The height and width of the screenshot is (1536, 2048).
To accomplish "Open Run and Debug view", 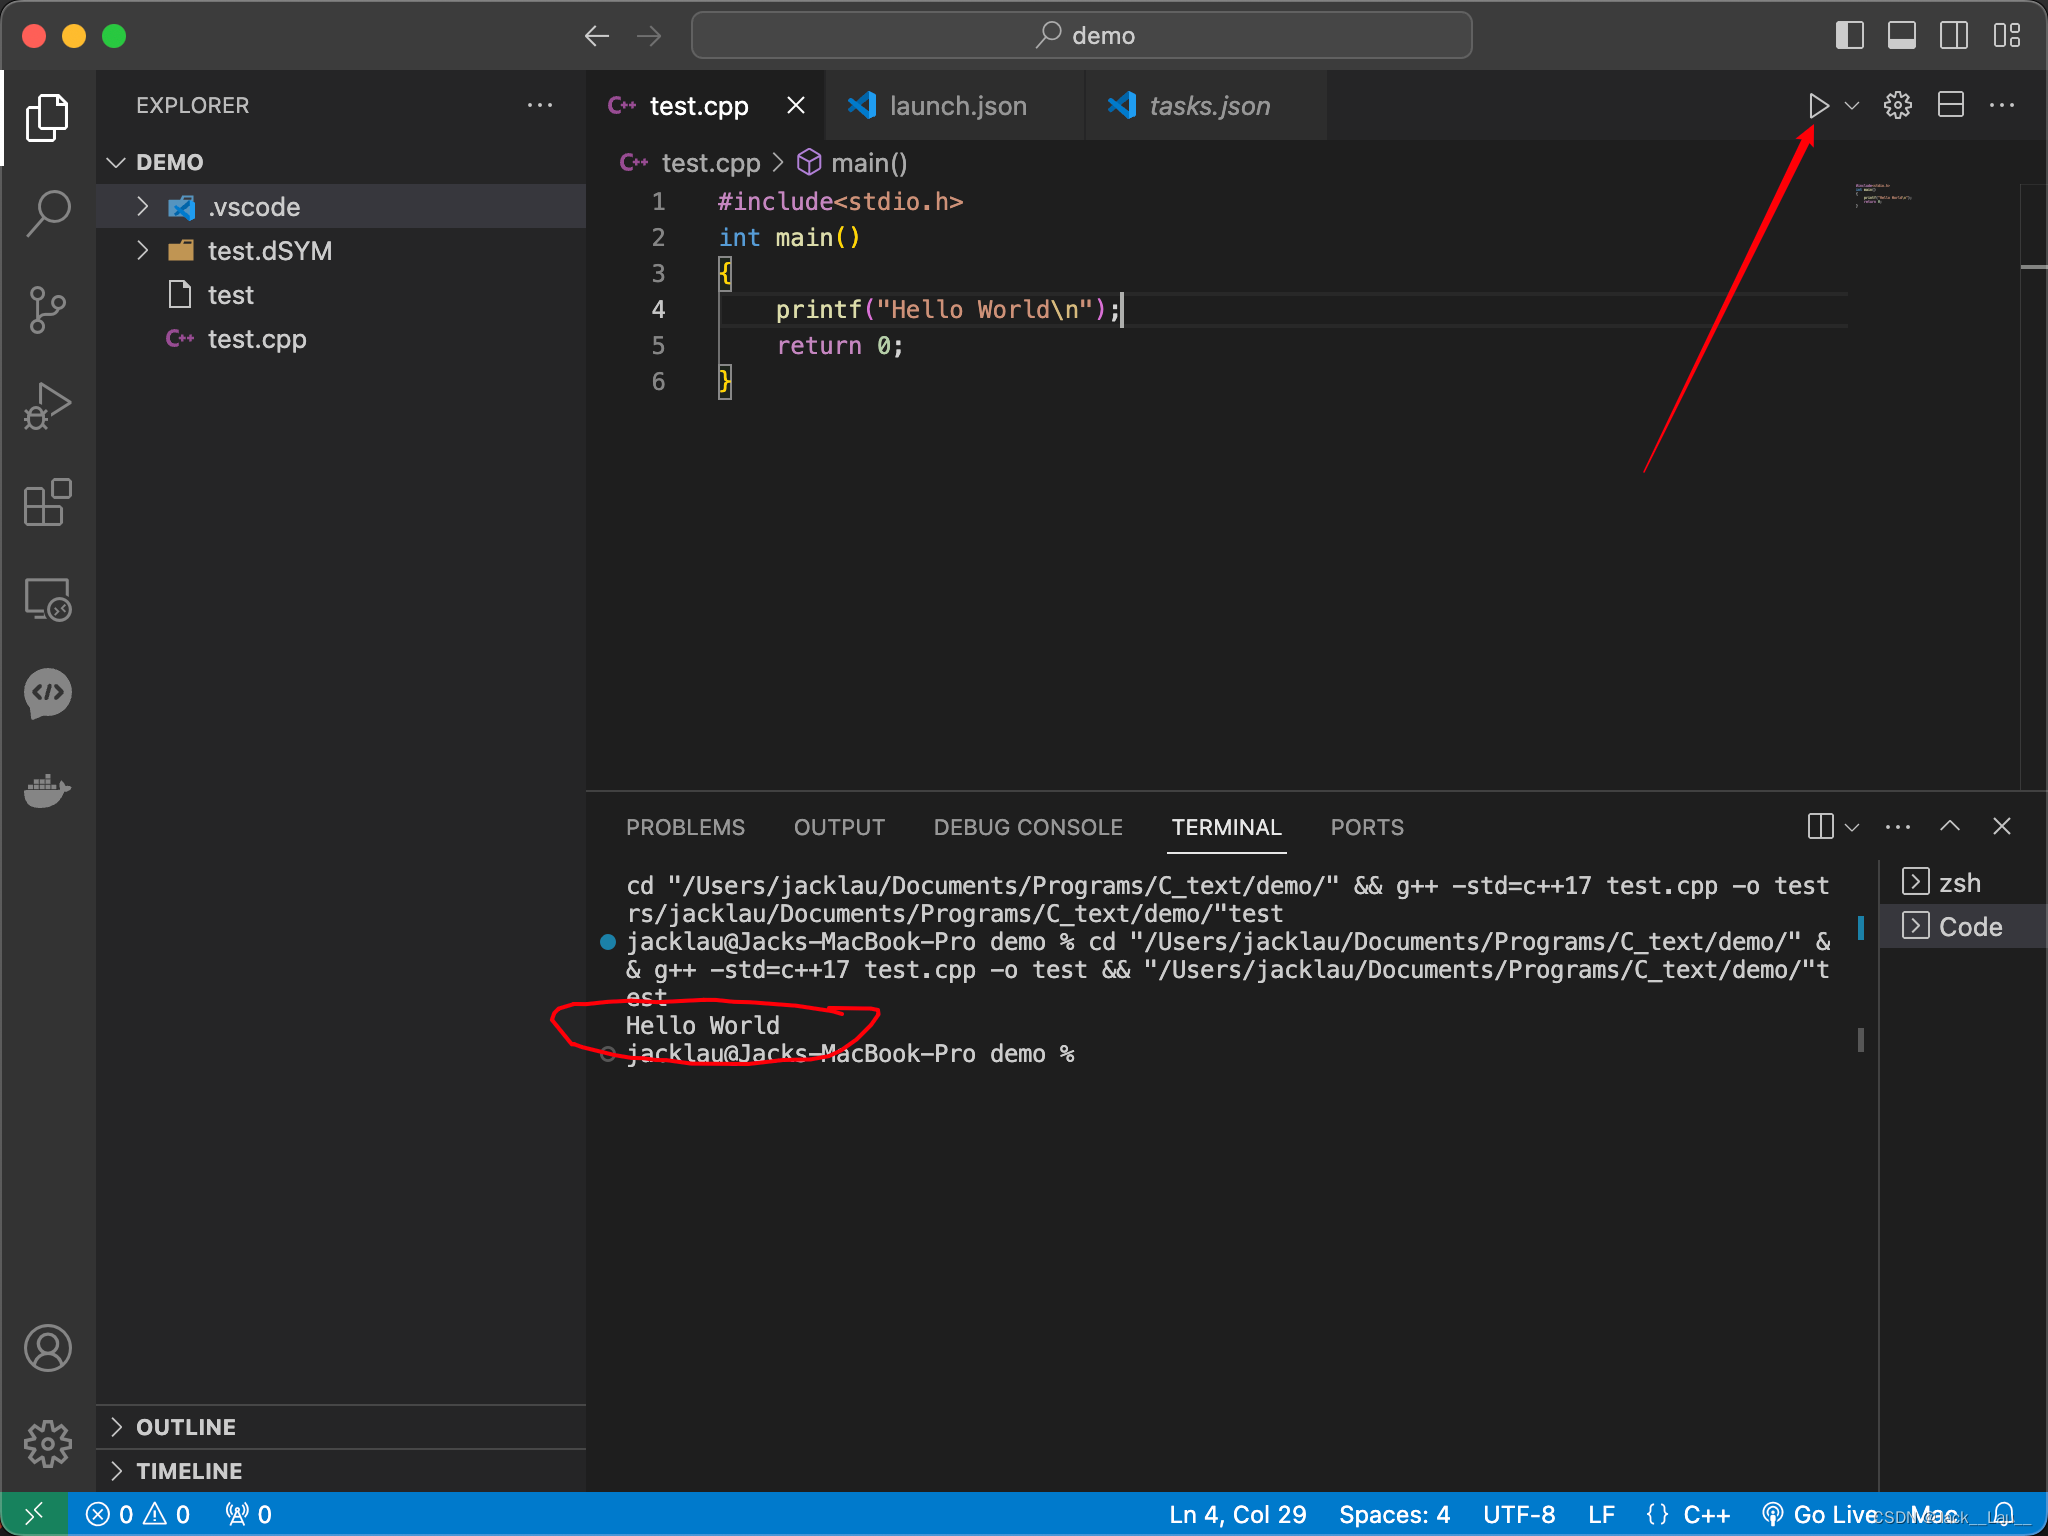I will 47,406.
